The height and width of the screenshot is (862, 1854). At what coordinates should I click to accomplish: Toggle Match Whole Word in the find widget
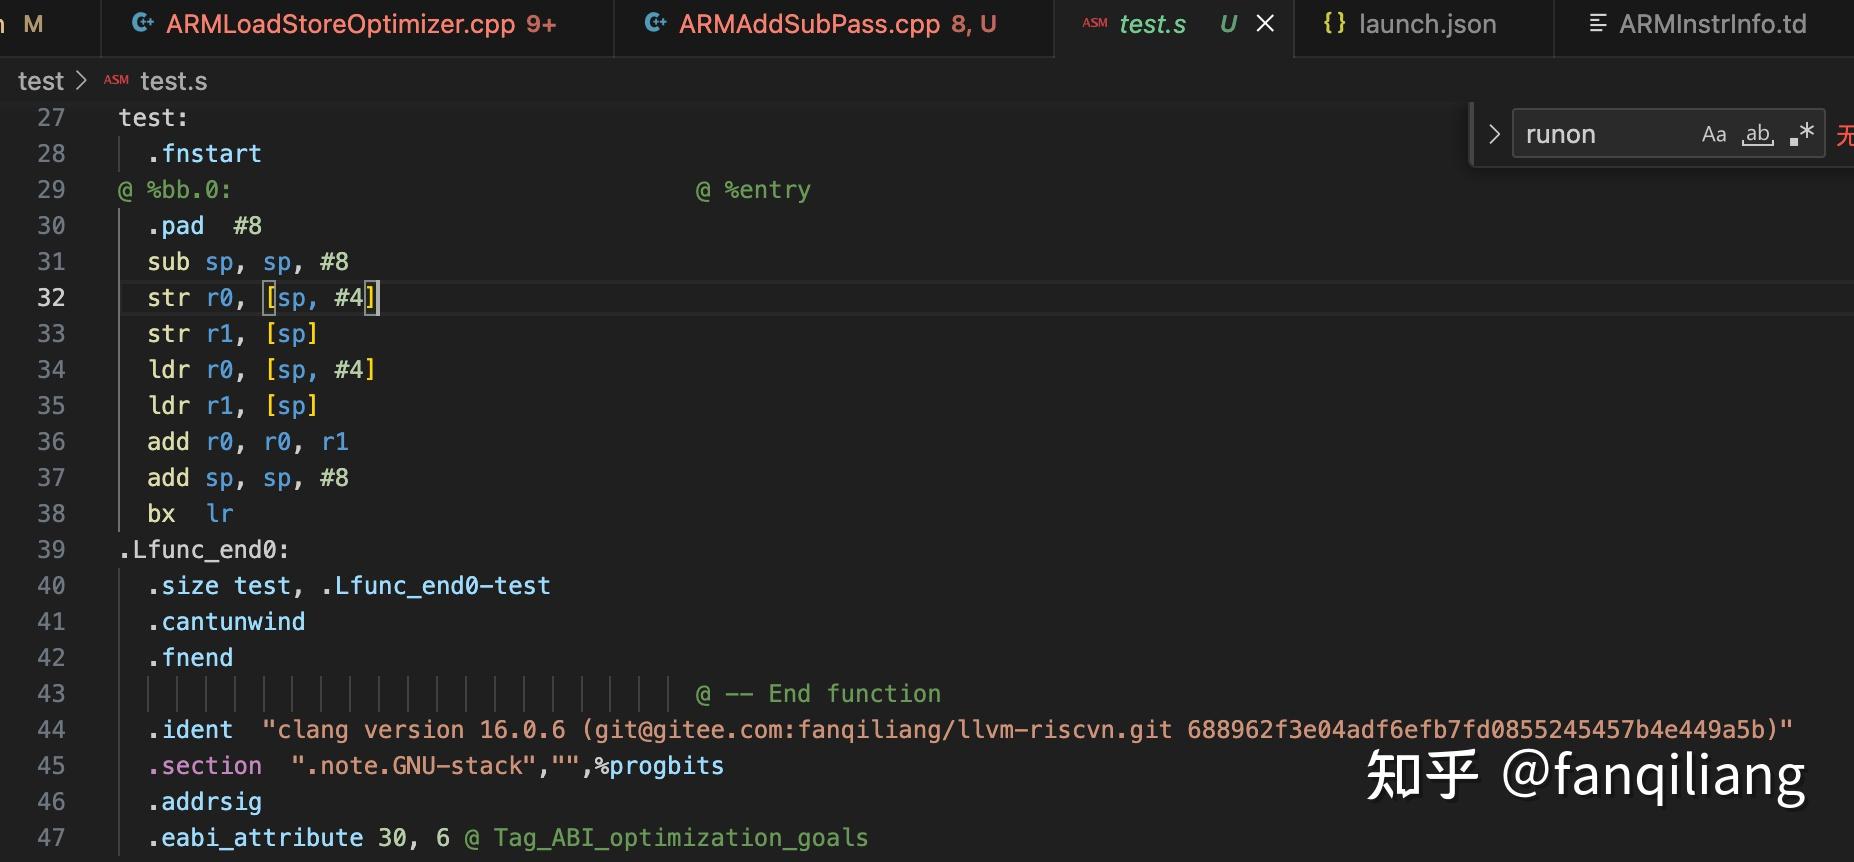(1758, 134)
